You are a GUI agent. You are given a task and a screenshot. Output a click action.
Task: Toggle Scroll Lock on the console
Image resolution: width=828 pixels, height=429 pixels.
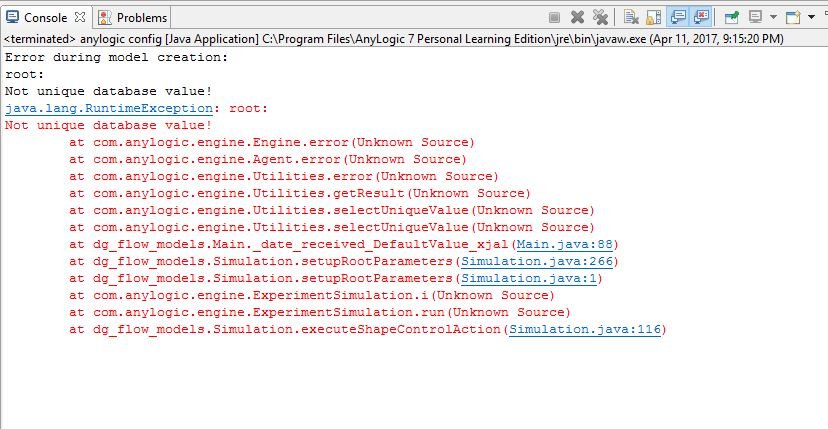coord(654,17)
